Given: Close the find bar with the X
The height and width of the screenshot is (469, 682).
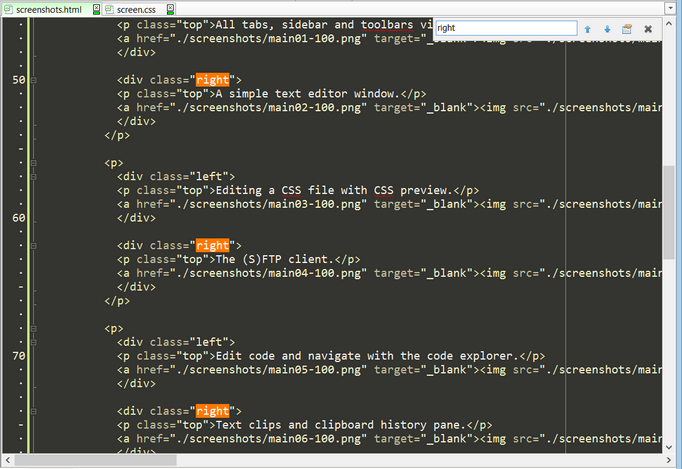Looking at the screenshot, I should point(648,29).
